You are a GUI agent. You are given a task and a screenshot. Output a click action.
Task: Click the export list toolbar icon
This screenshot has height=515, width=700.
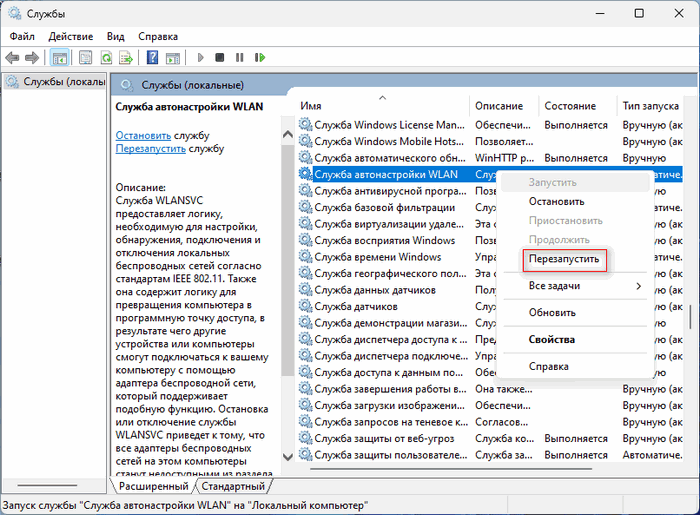click(x=125, y=58)
